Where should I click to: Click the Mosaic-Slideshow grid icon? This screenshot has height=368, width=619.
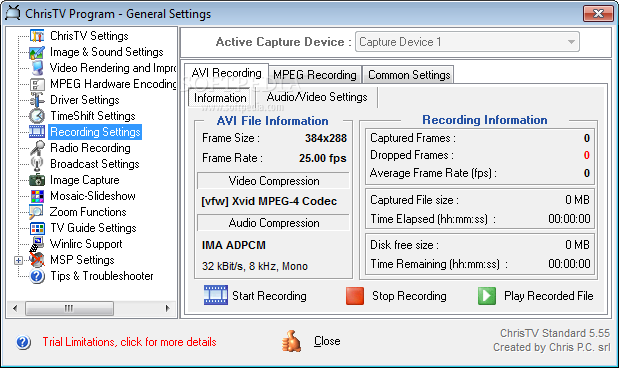pos(37,196)
